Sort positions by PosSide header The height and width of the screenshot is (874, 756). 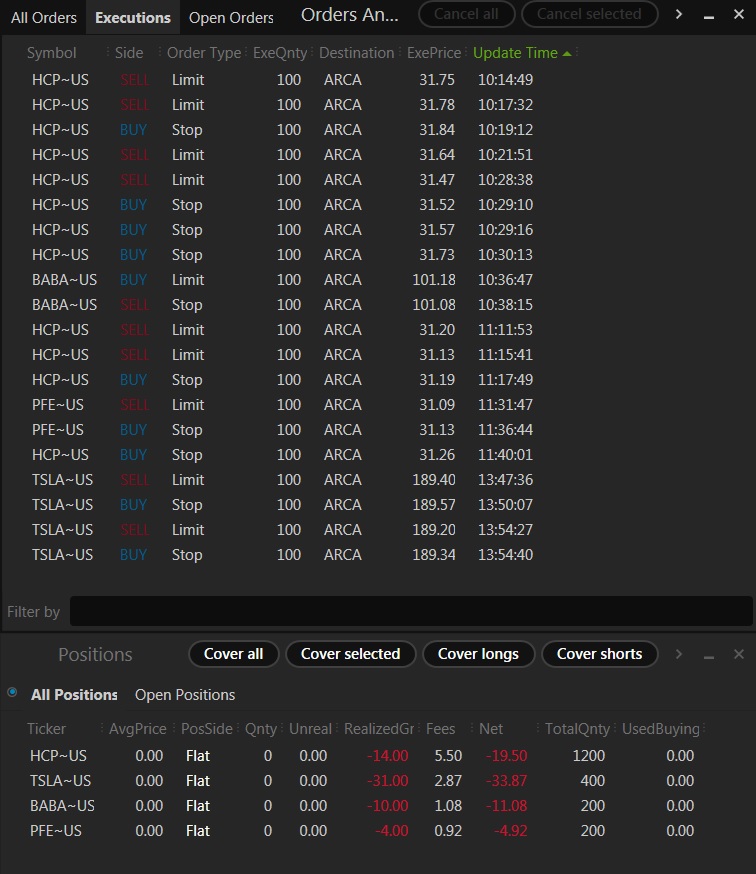click(x=206, y=729)
